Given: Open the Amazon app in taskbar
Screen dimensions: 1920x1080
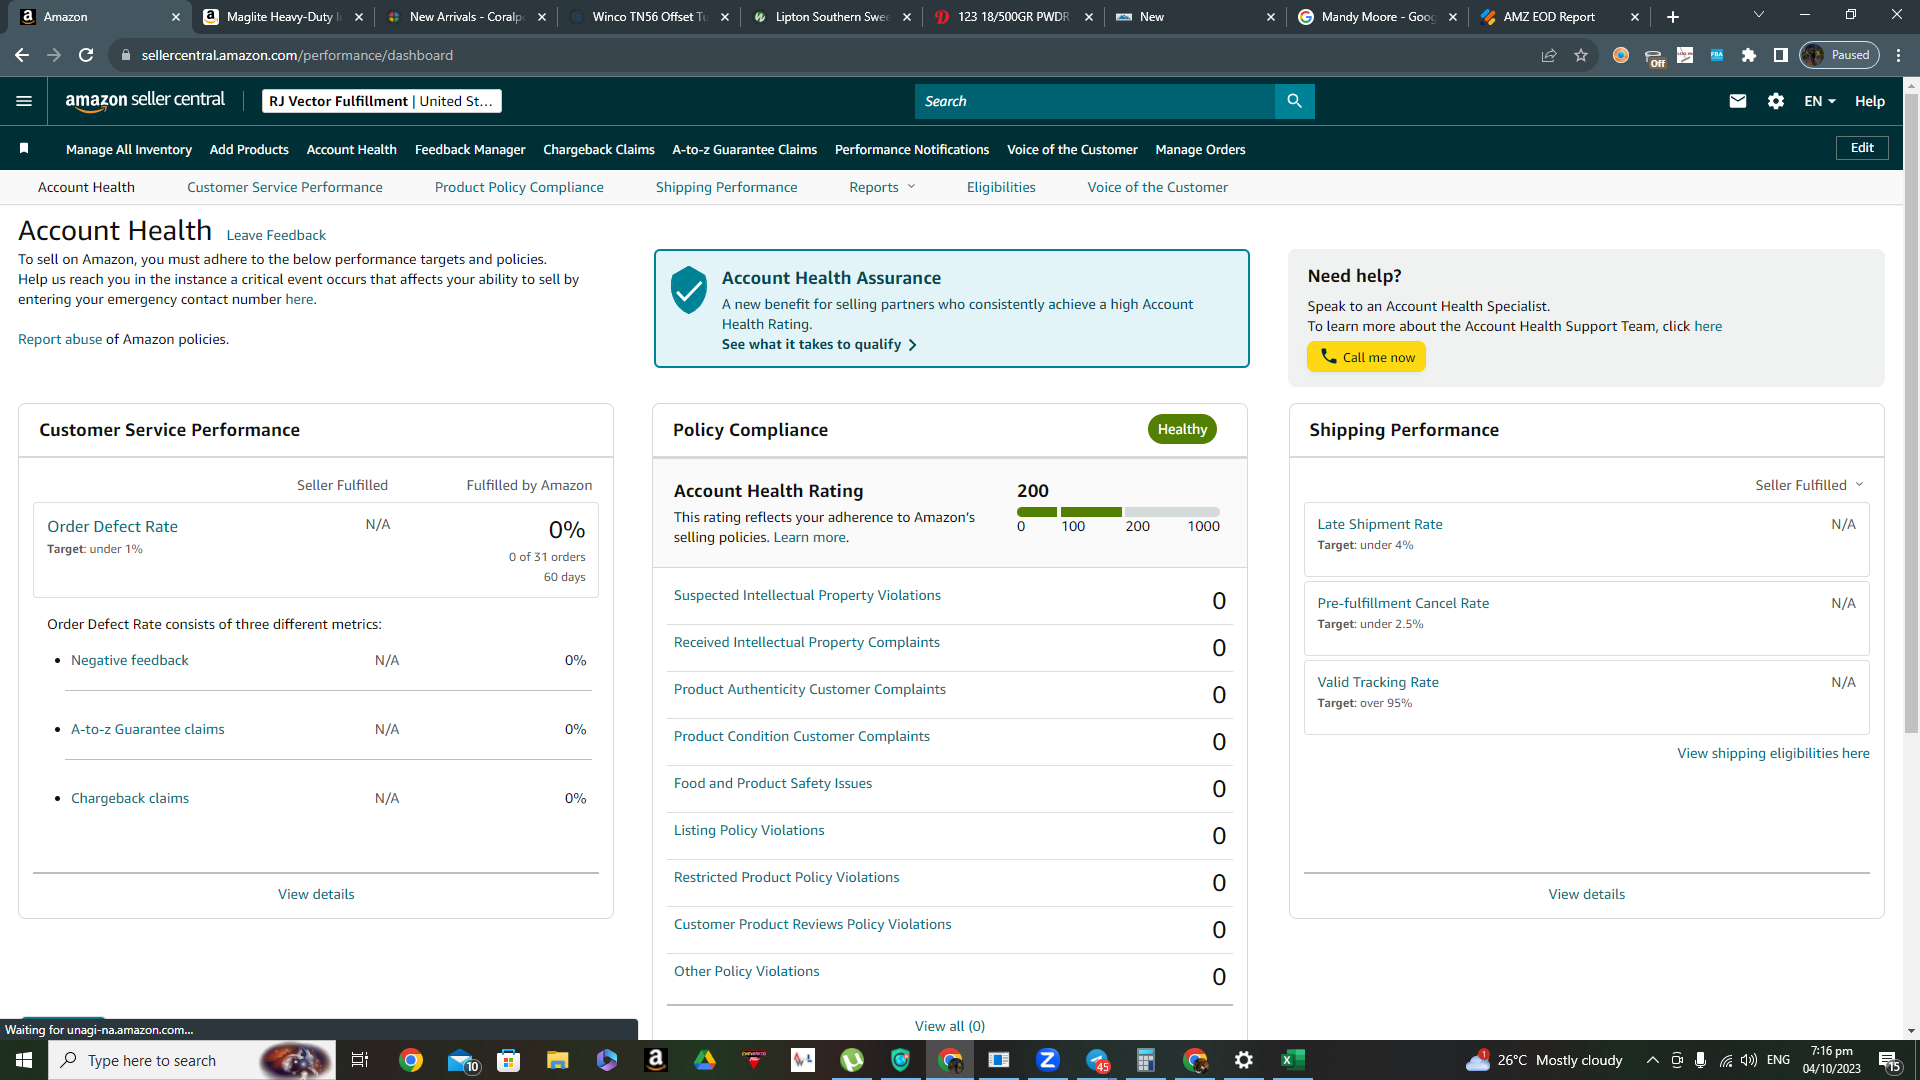Looking at the screenshot, I should click(656, 1060).
